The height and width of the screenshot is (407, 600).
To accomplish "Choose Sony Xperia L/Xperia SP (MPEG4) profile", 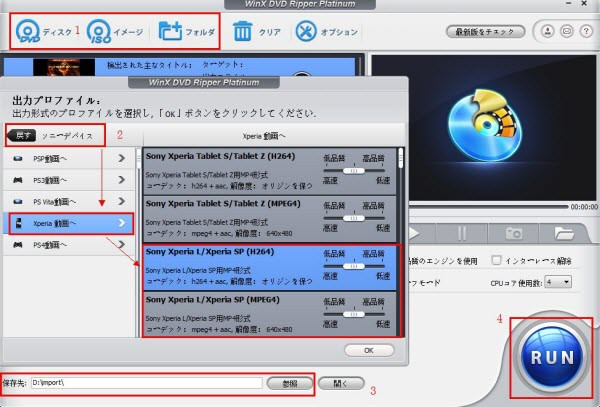I will coord(270,314).
